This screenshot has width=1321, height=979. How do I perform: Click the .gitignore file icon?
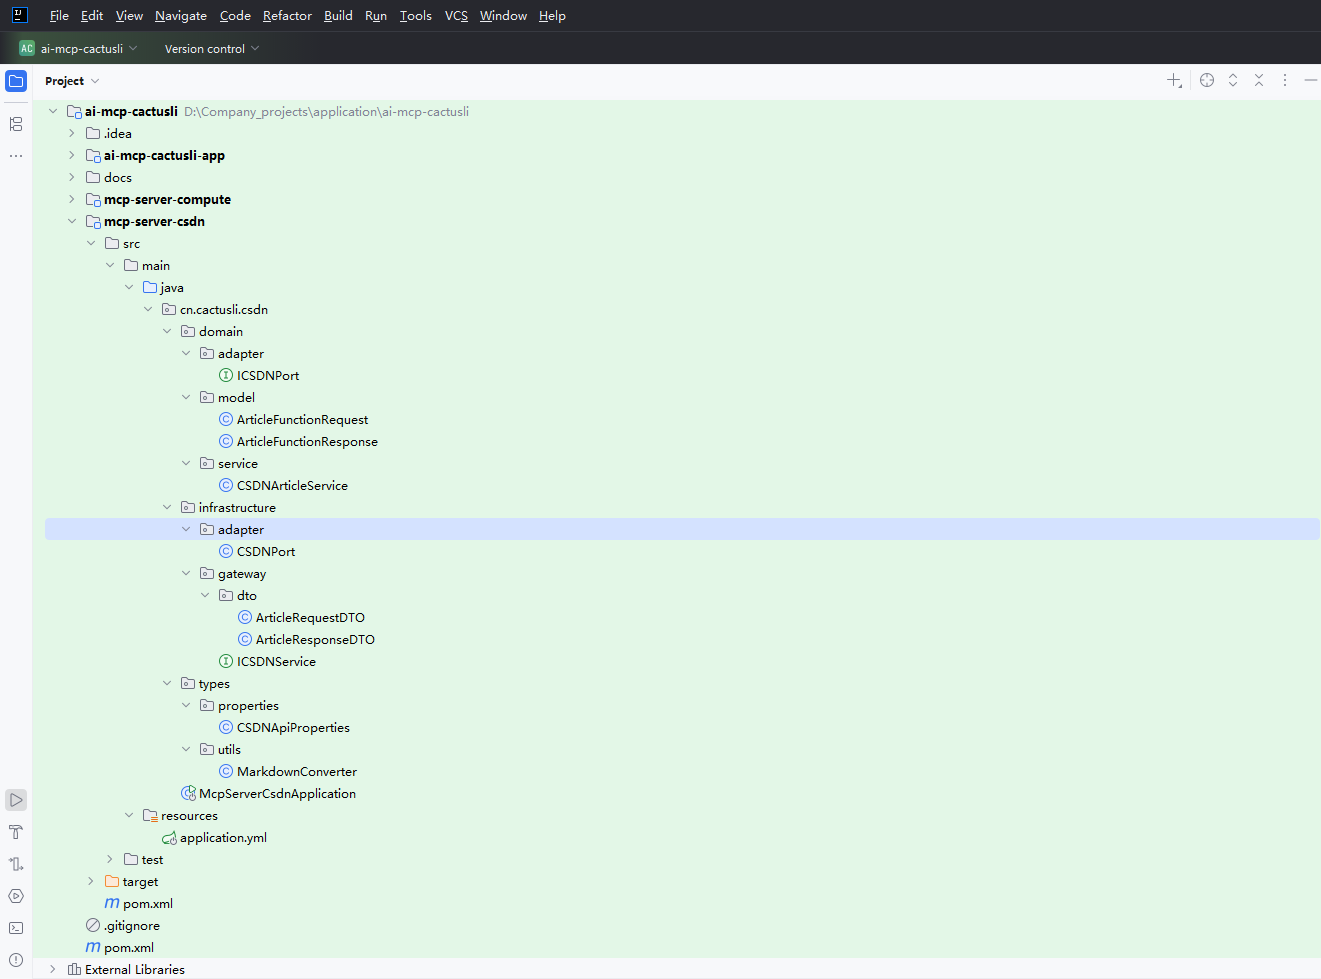click(x=93, y=926)
